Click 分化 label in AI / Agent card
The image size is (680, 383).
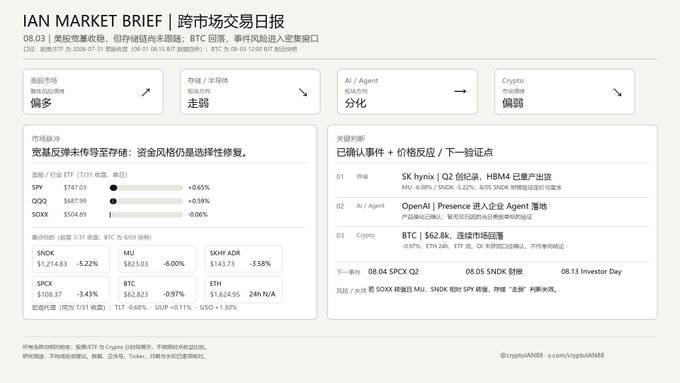[x=356, y=103]
